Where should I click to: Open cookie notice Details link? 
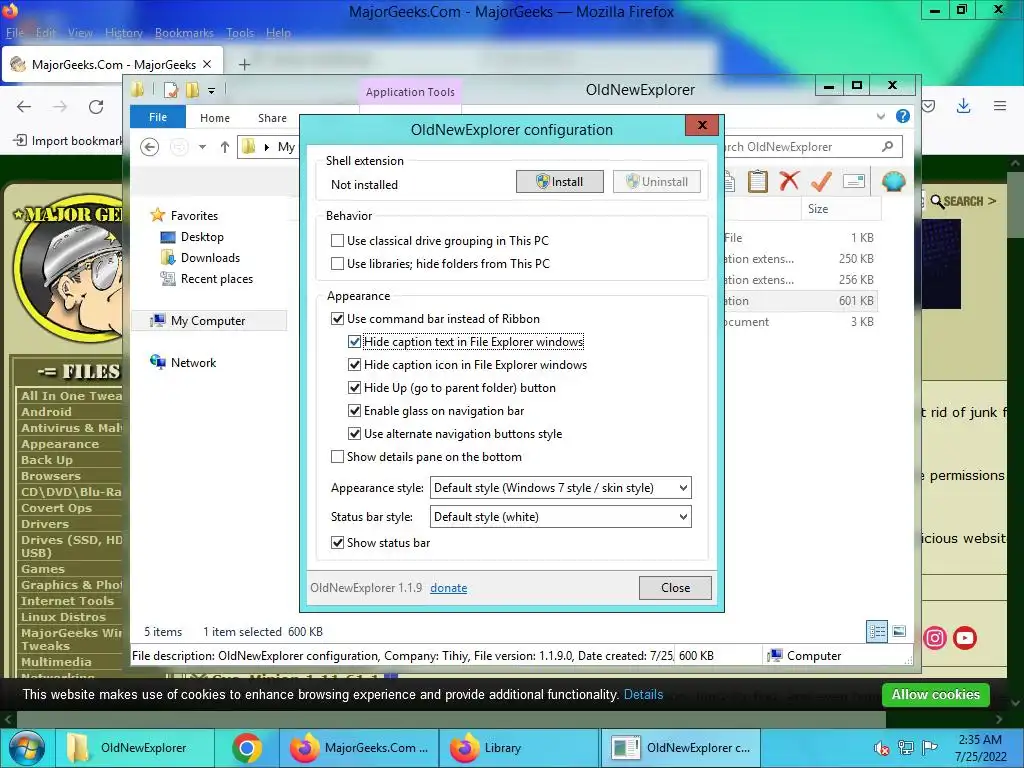pos(643,695)
